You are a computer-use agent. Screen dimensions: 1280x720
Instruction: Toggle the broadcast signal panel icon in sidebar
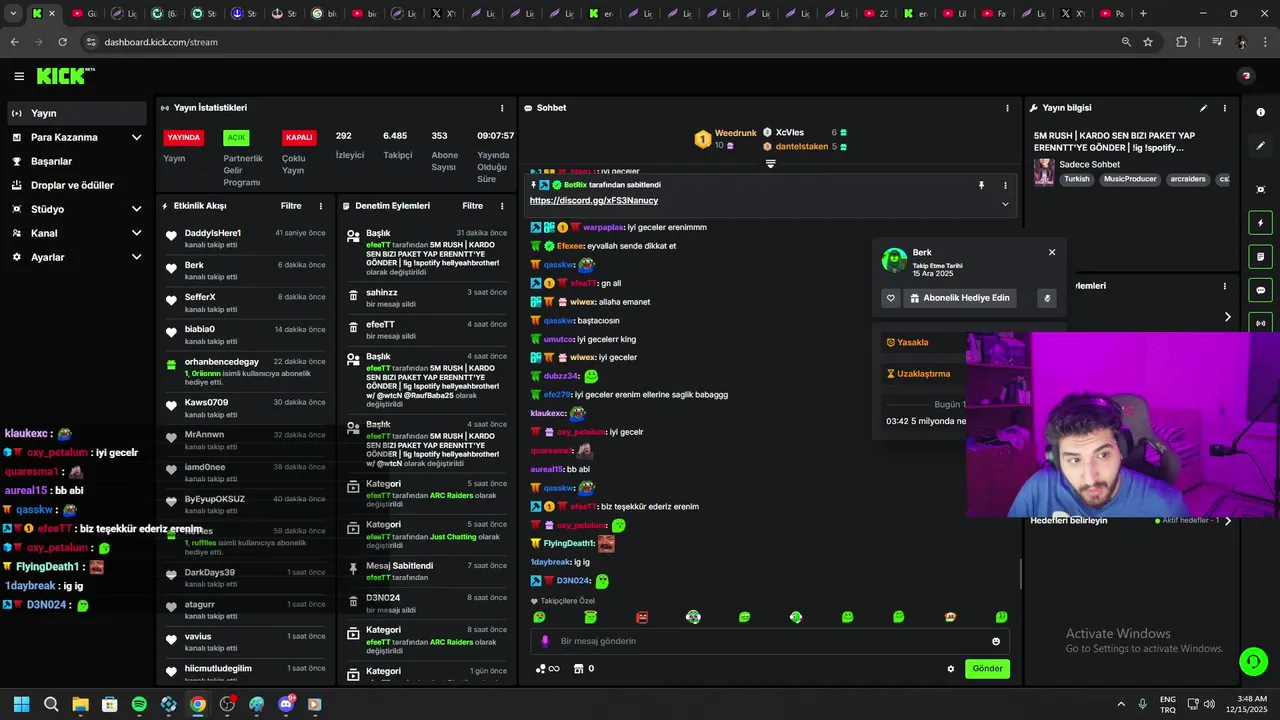[x=1261, y=323]
